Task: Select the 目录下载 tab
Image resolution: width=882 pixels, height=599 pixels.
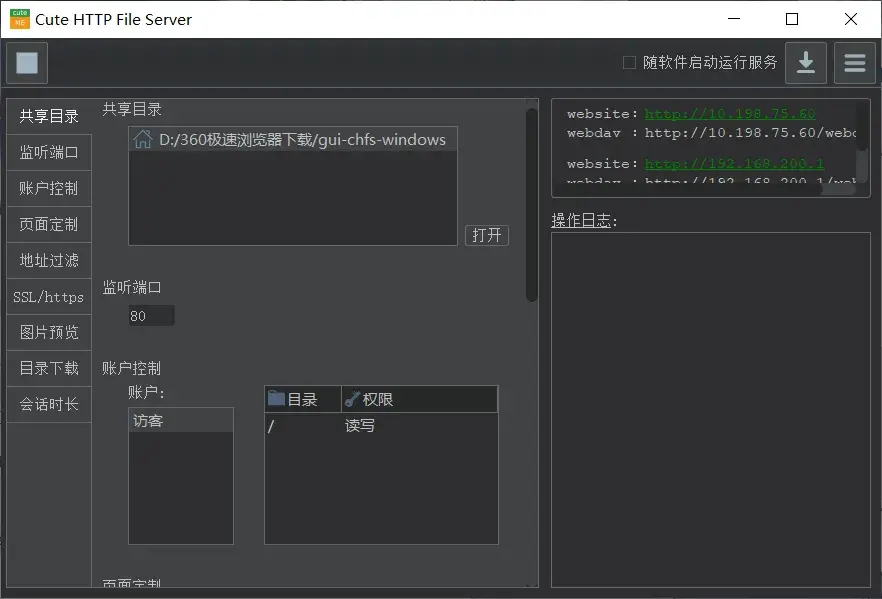Action: pos(49,368)
